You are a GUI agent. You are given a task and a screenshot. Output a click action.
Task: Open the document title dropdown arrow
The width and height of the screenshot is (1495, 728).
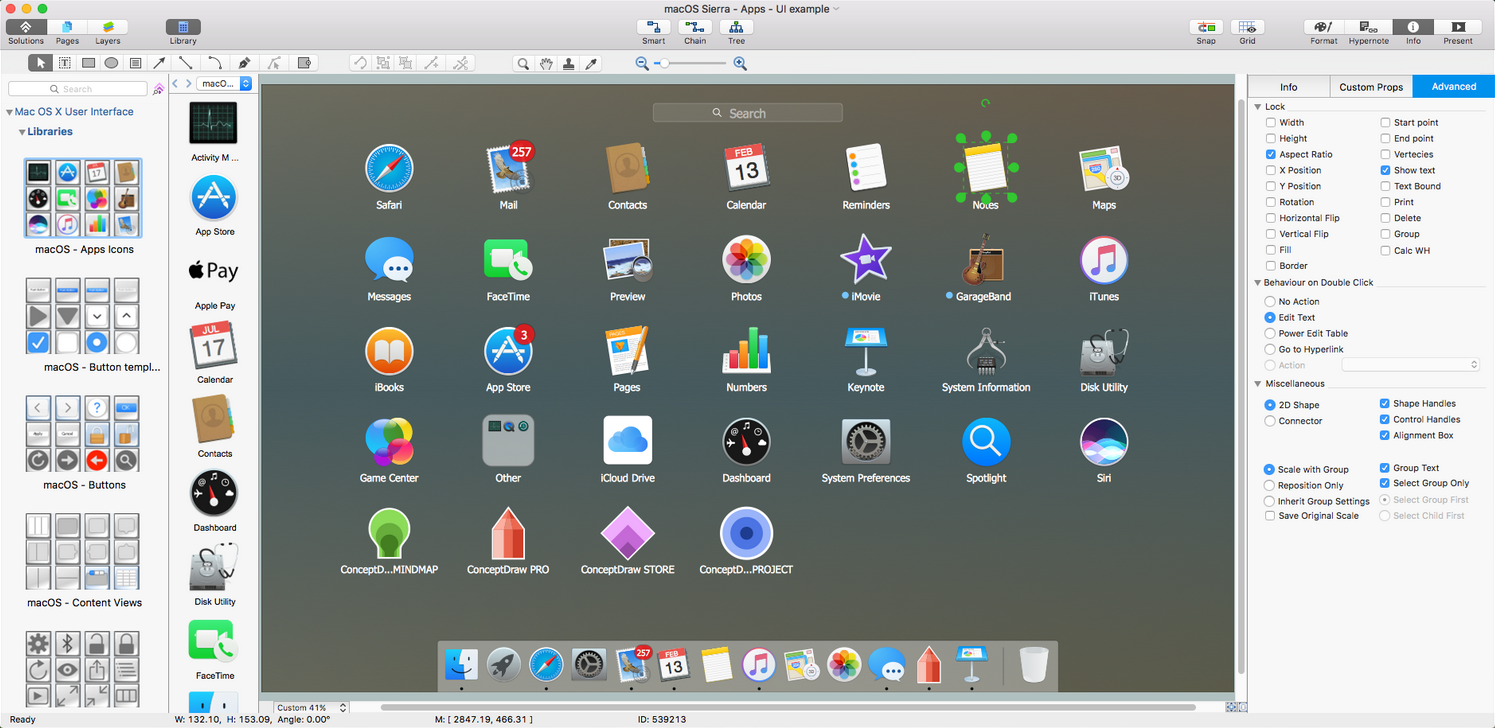point(836,9)
